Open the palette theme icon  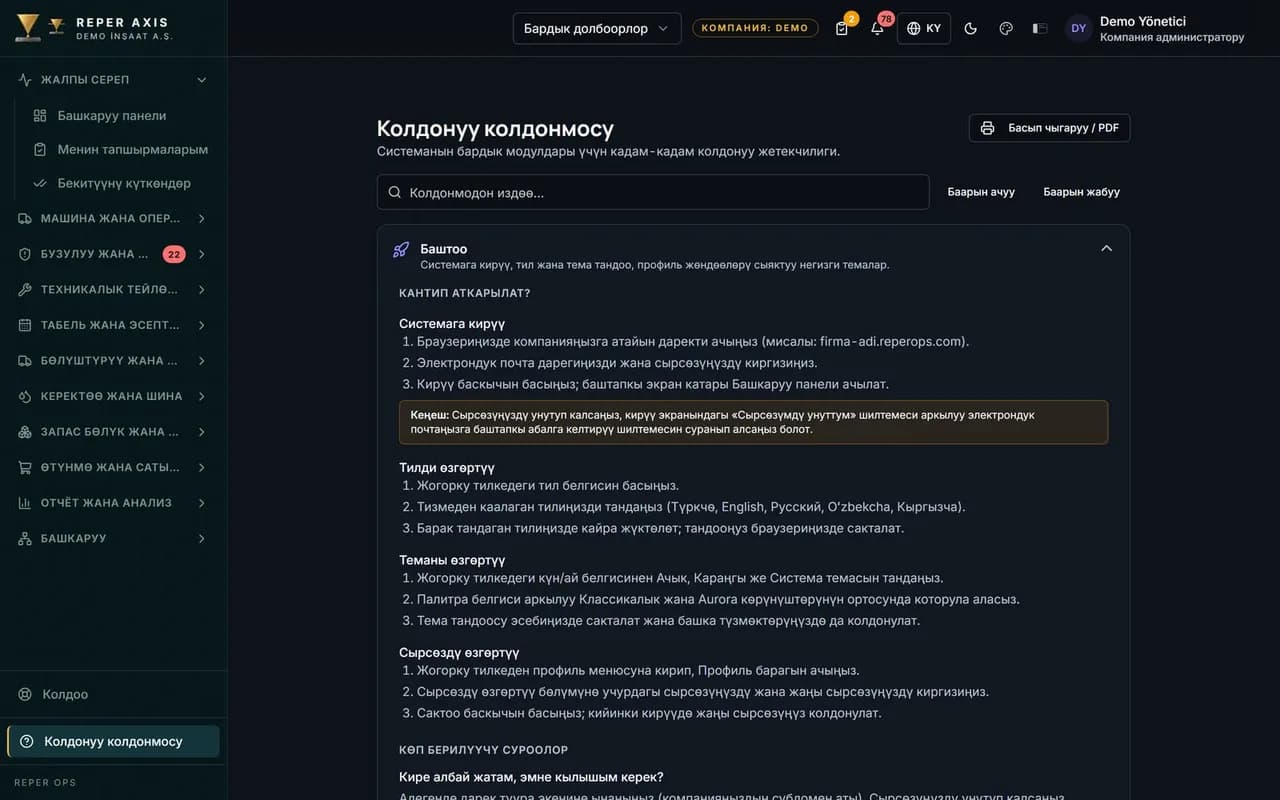[x=1006, y=28]
